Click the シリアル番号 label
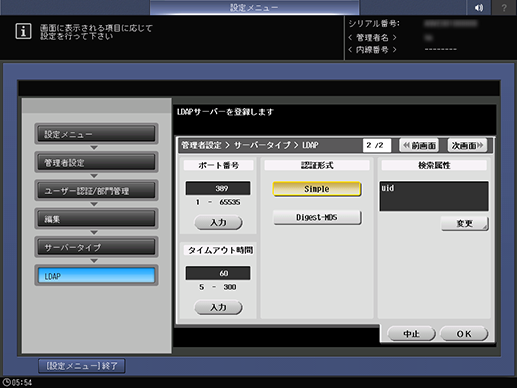Image resolution: width=517 pixels, height=388 pixels. click(x=374, y=24)
